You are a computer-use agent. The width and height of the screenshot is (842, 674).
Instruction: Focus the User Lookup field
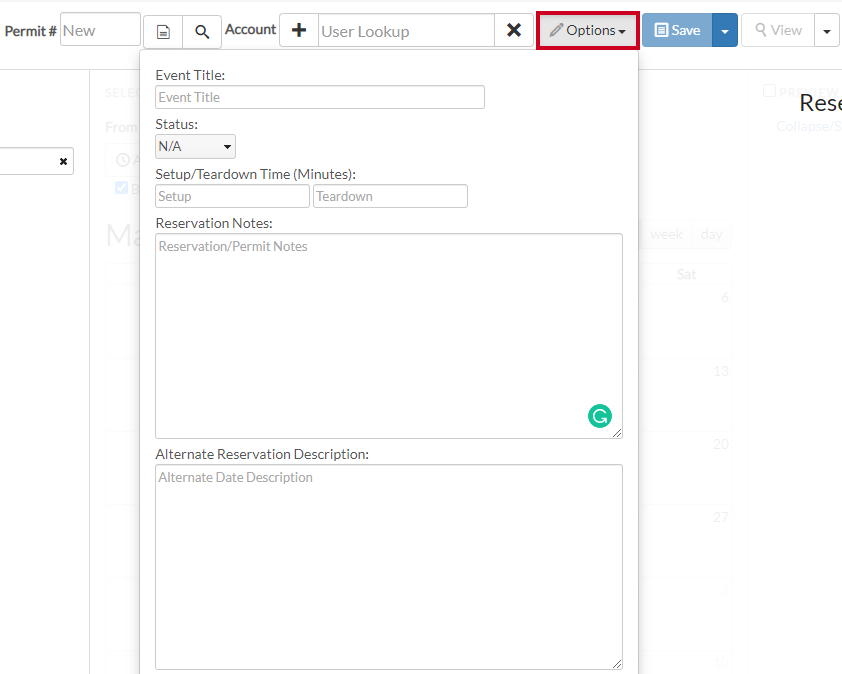pos(407,31)
